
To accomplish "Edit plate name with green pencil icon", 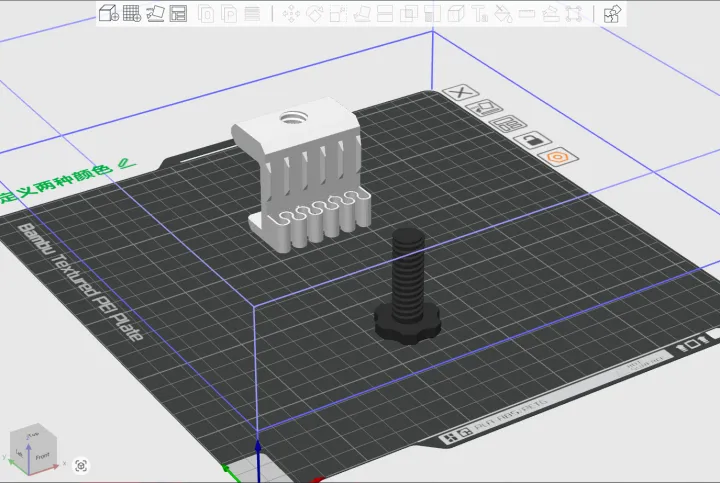I will [x=127, y=163].
